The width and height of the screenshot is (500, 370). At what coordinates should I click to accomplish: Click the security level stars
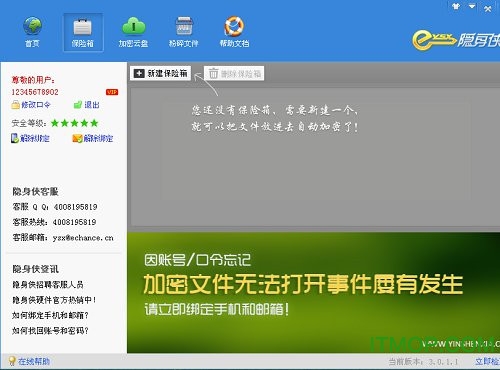[x=75, y=123]
